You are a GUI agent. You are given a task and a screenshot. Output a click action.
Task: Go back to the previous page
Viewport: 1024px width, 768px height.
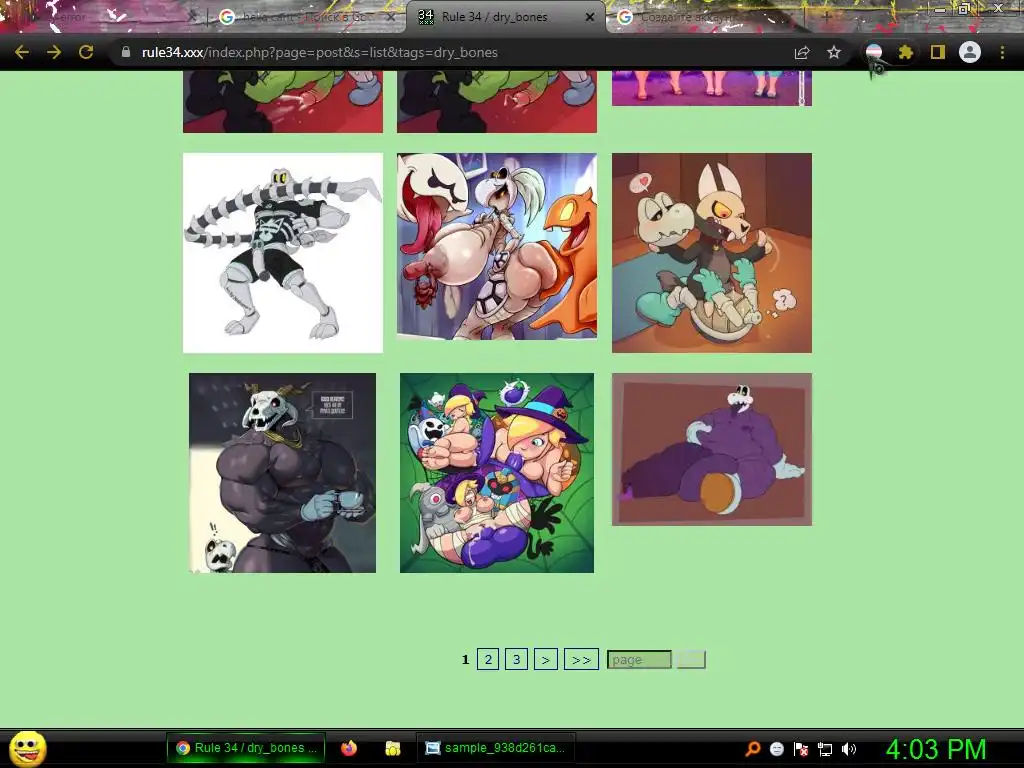(22, 52)
